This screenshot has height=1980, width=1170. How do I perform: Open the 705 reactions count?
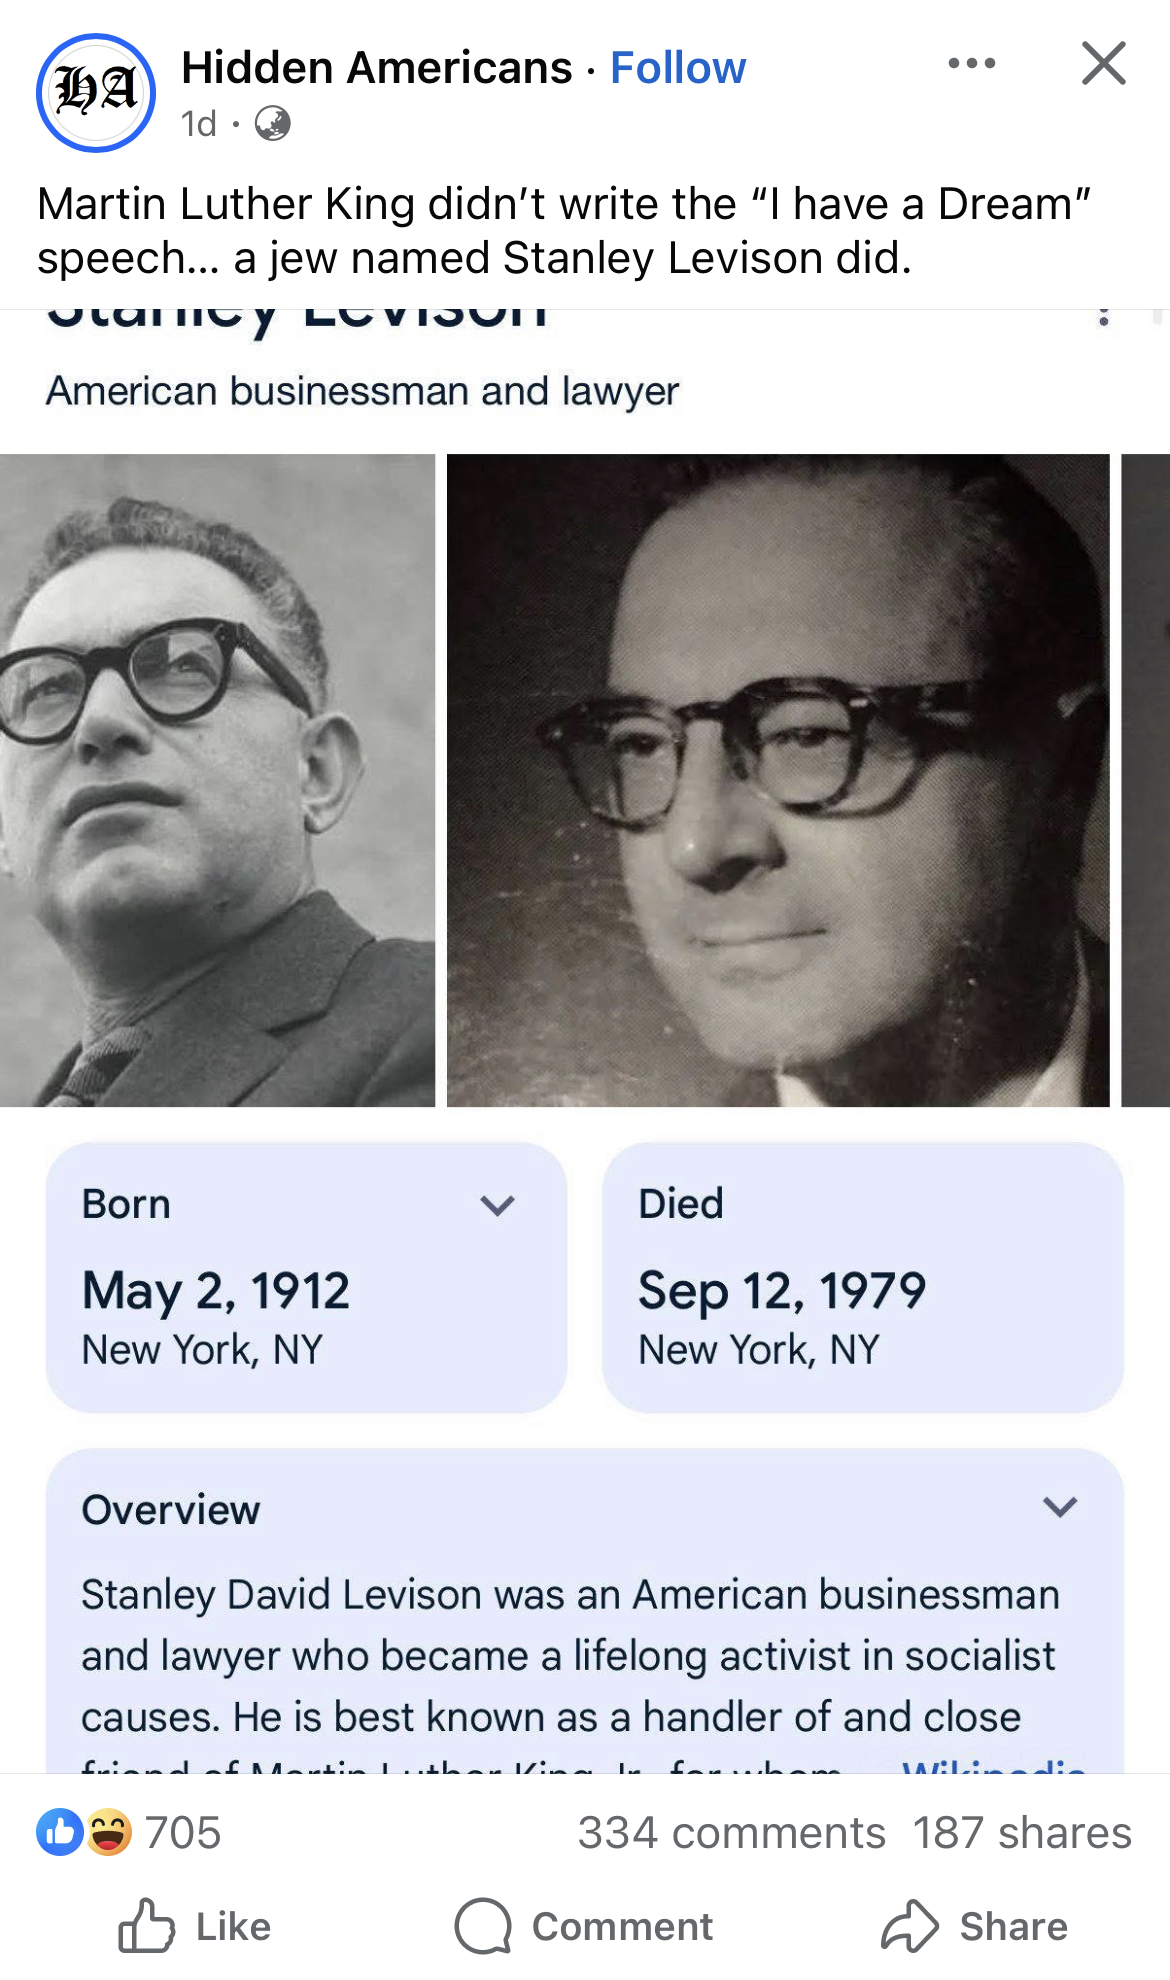pos(183,1833)
